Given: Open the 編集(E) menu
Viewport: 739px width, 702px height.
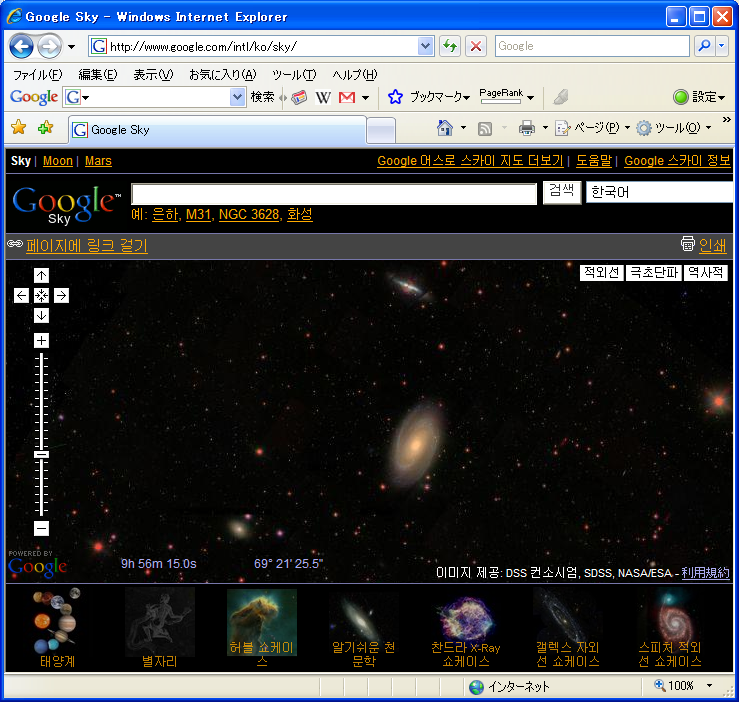Looking at the screenshot, I should point(98,75).
